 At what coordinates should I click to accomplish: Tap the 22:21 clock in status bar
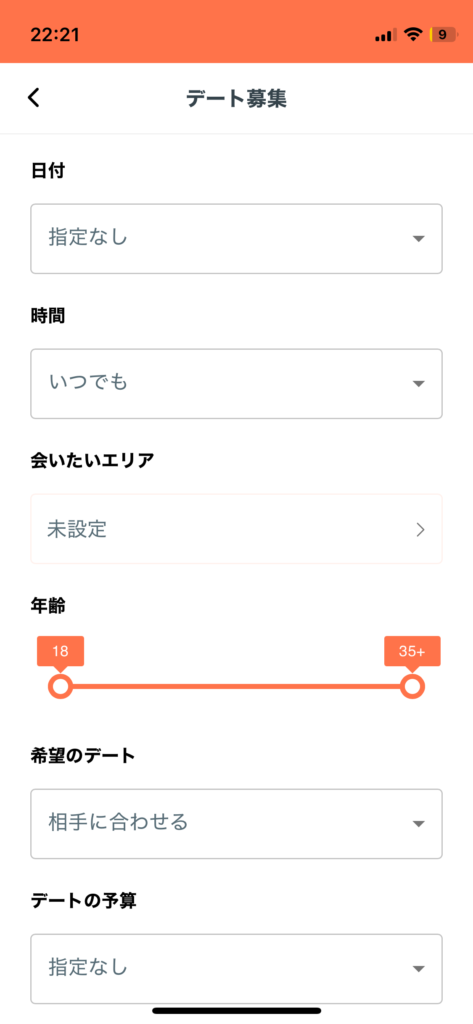click(55, 35)
